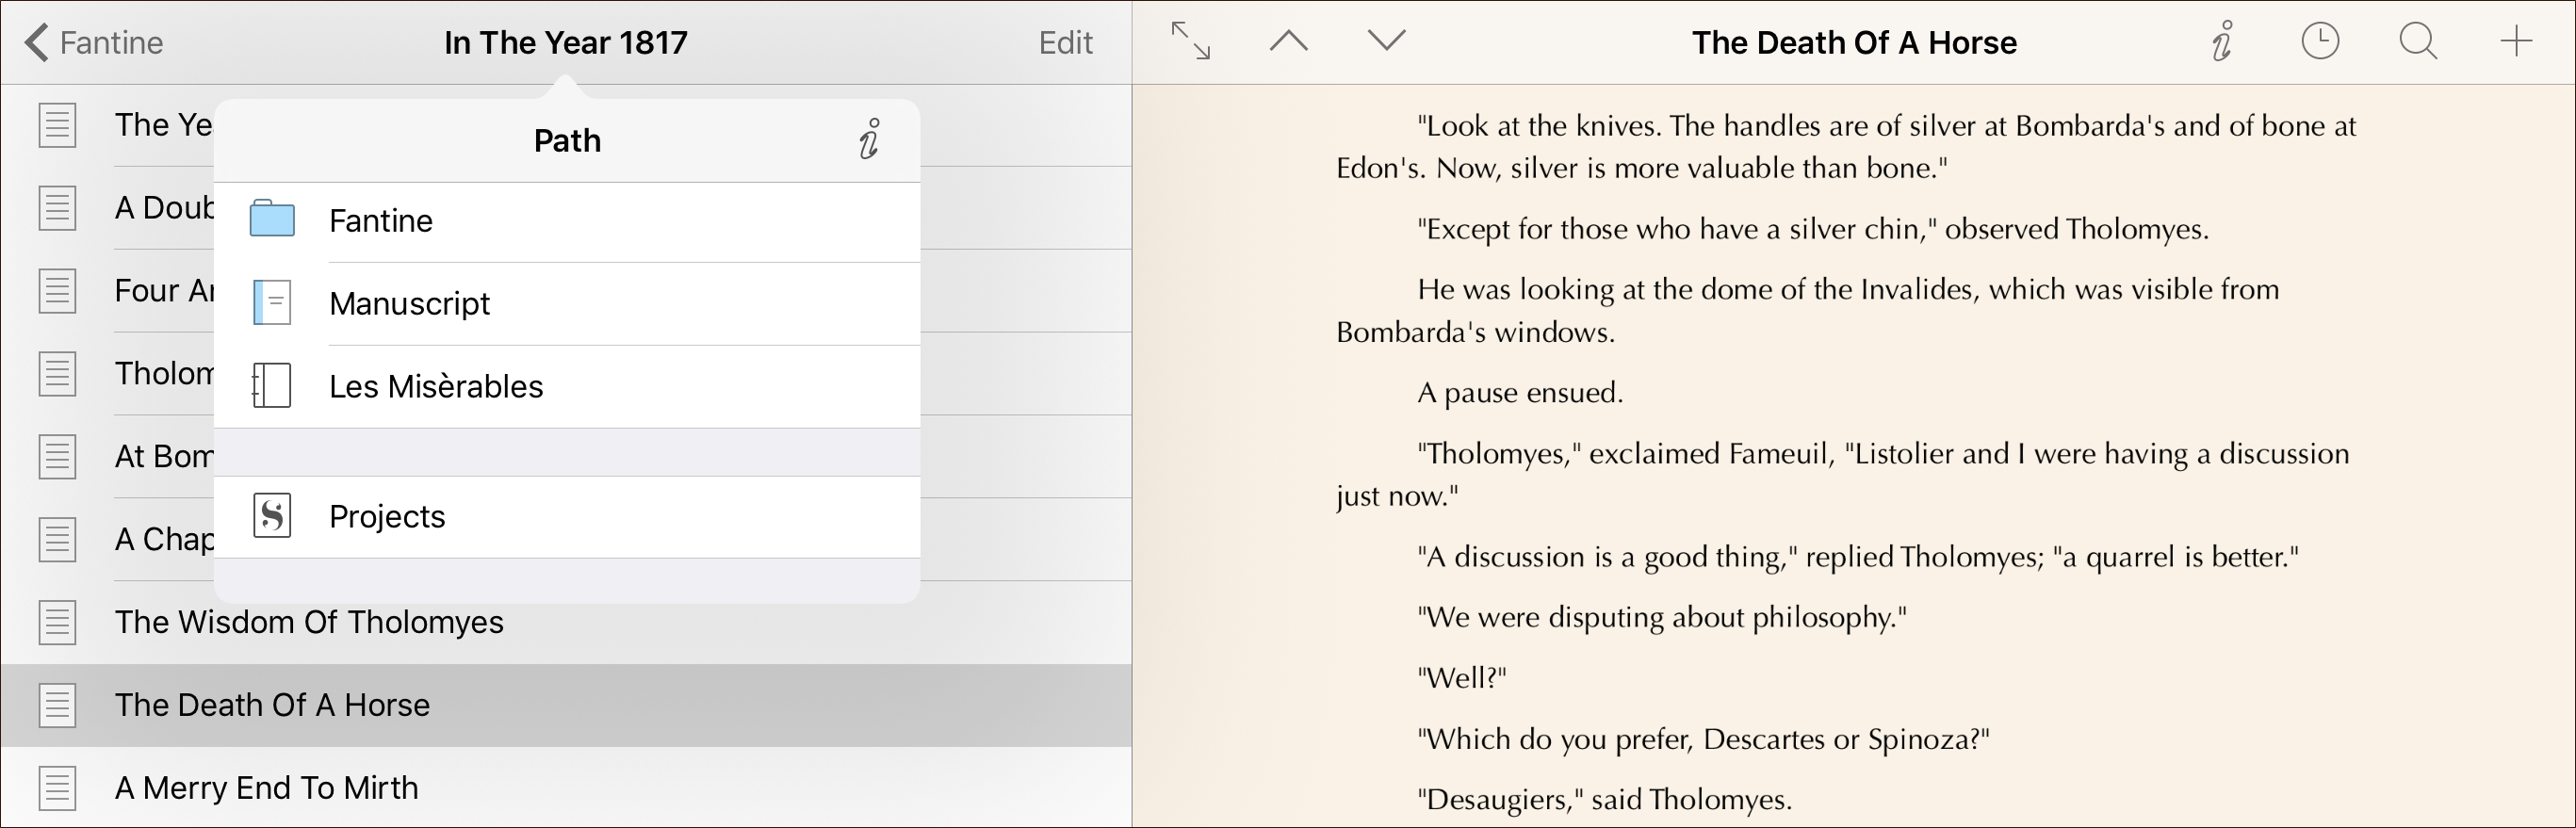Click document icon beside The Wisdom Of Tholomyes

pyautogui.click(x=57, y=623)
